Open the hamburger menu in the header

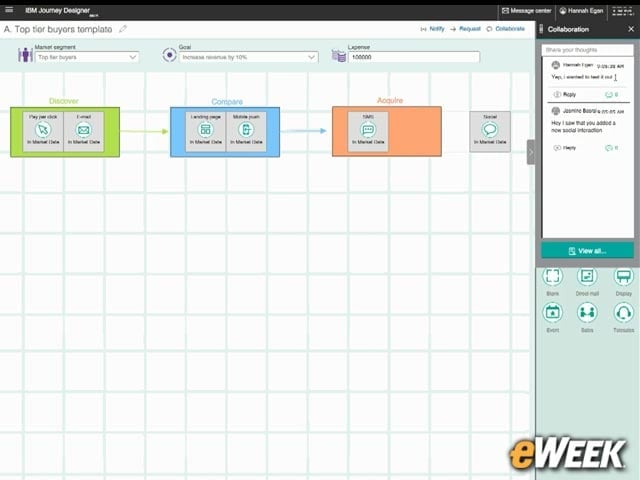(x=9, y=10)
